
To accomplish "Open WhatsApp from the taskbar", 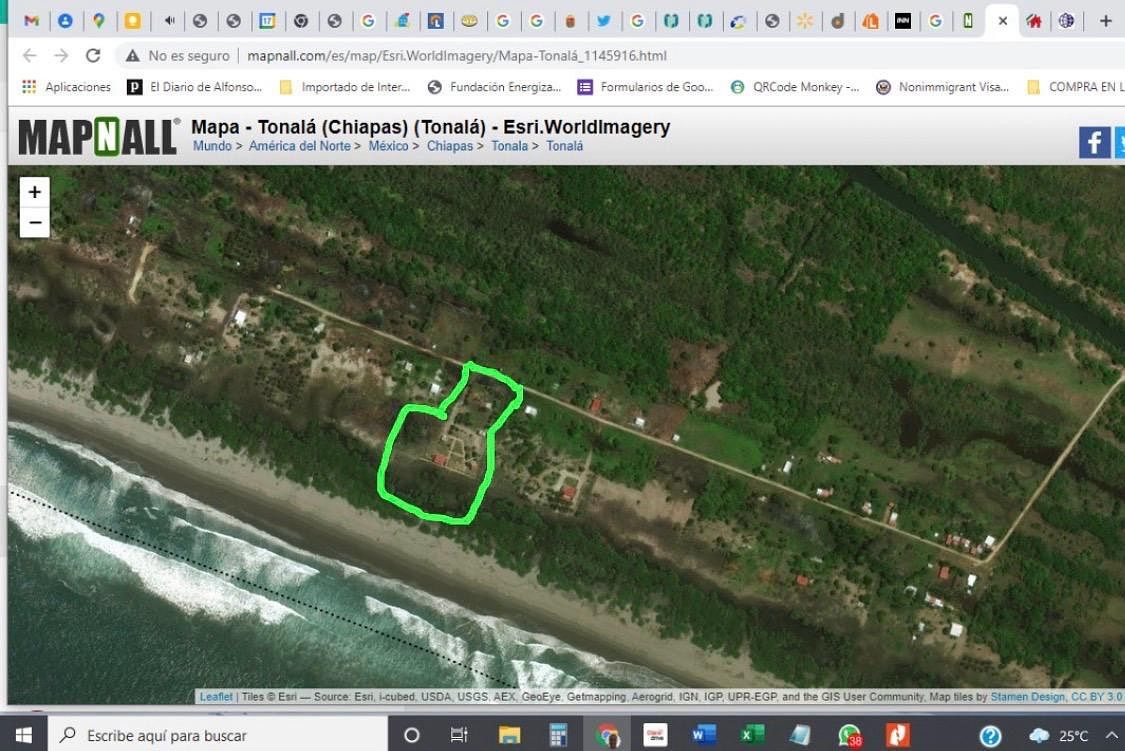I will click(x=849, y=735).
